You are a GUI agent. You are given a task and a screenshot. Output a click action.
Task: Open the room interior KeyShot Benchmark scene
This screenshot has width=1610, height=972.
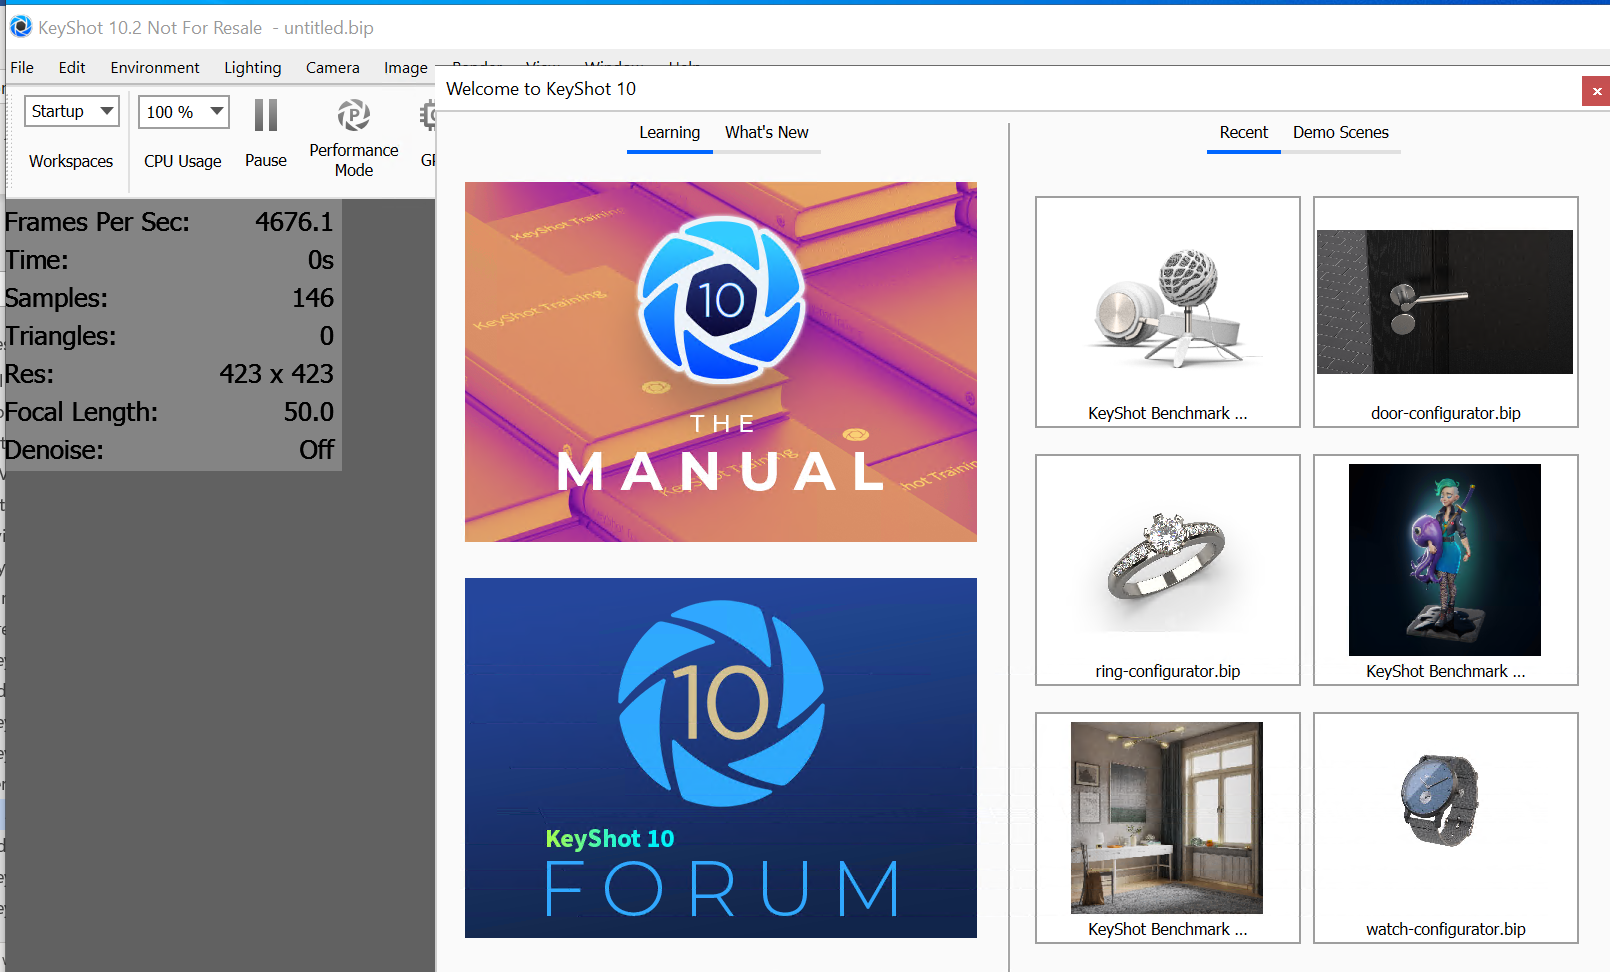1167,828
